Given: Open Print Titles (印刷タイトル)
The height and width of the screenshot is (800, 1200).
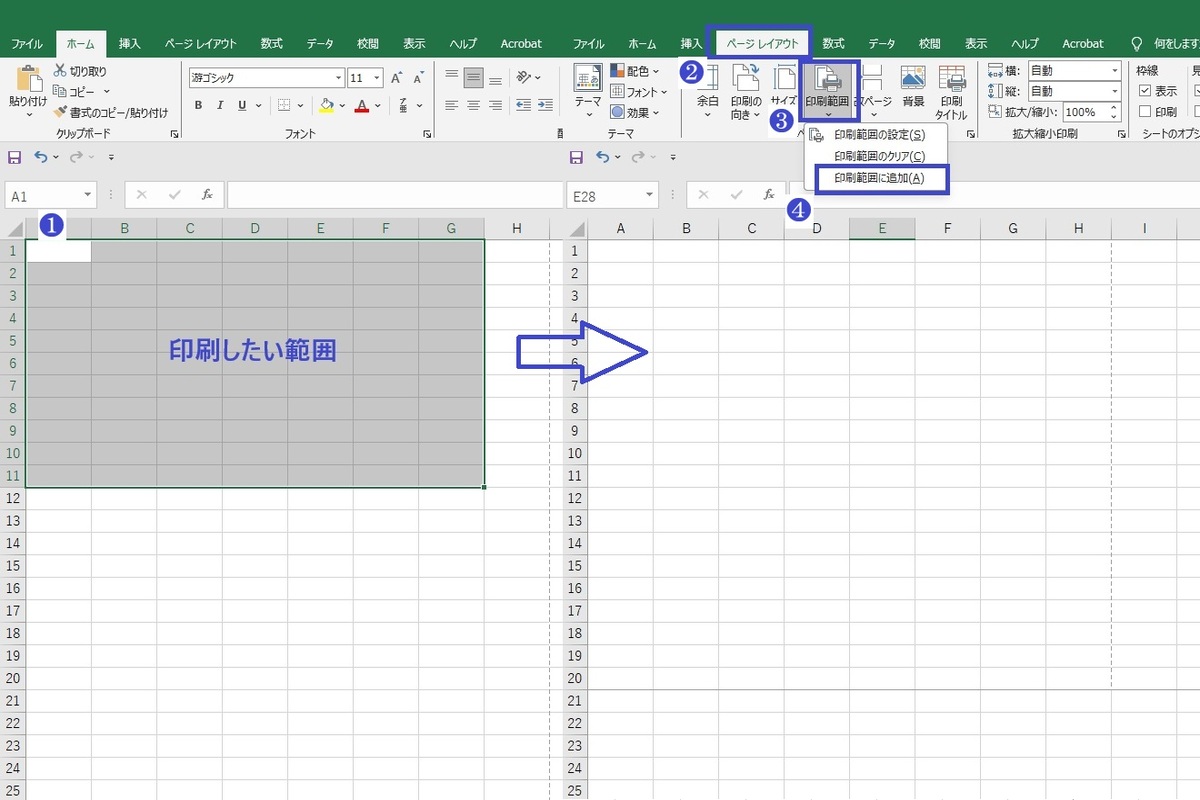Looking at the screenshot, I should click(951, 88).
